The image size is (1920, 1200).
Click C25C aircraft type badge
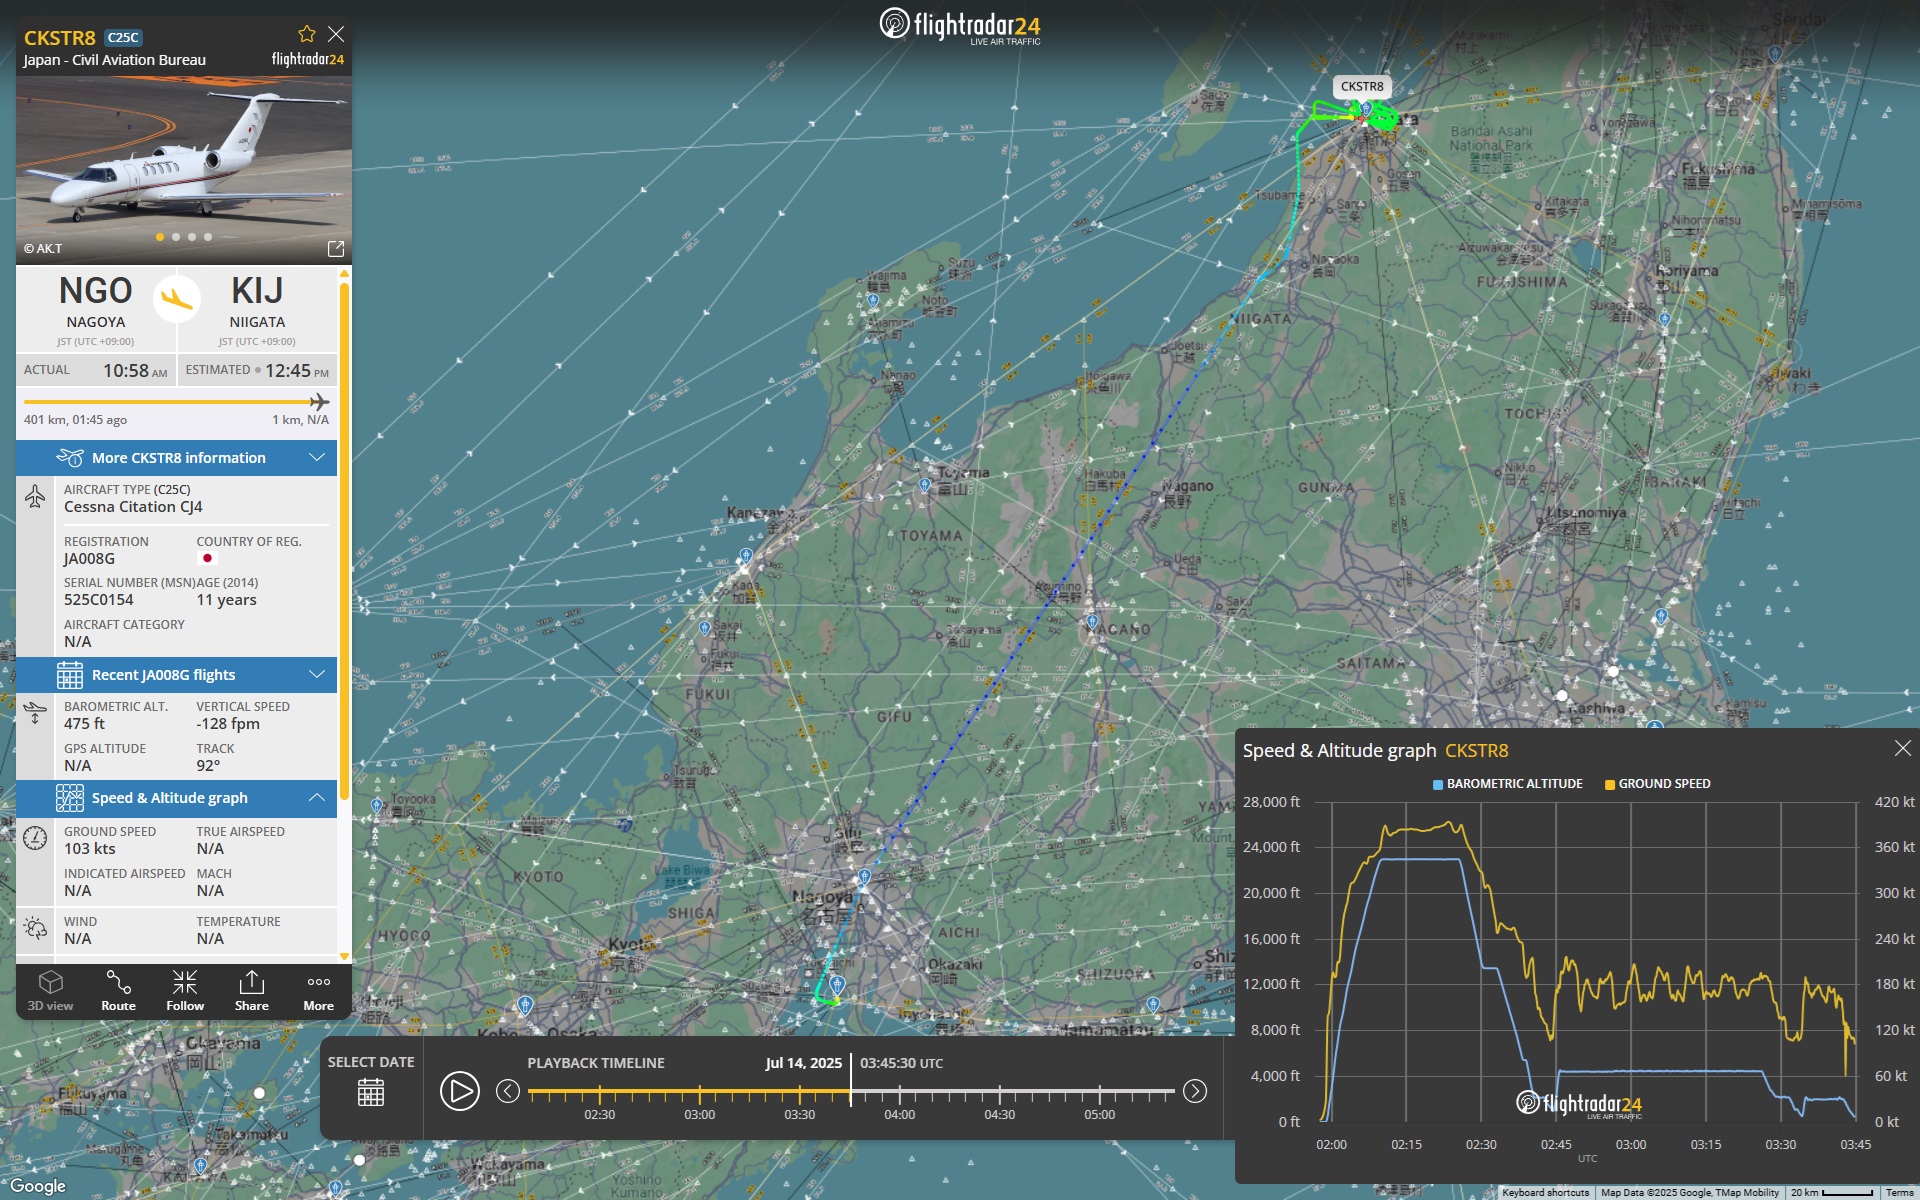[123, 38]
